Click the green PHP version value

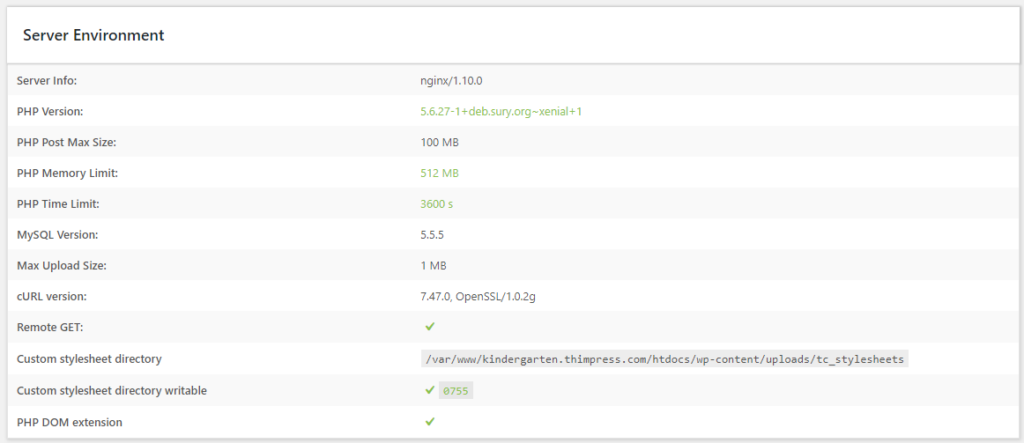coord(501,111)
